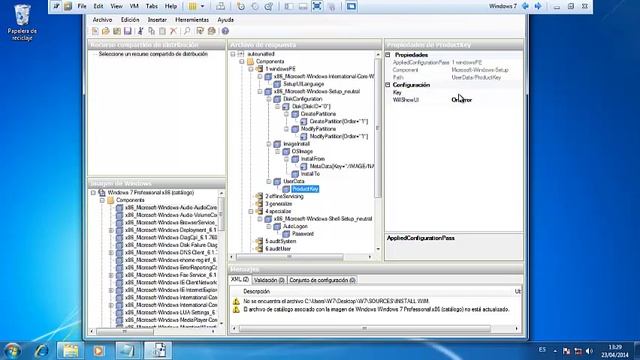Click the Save answer file disk icon
This screenshot has height=360, width=640.
click(x=128, y=31)
